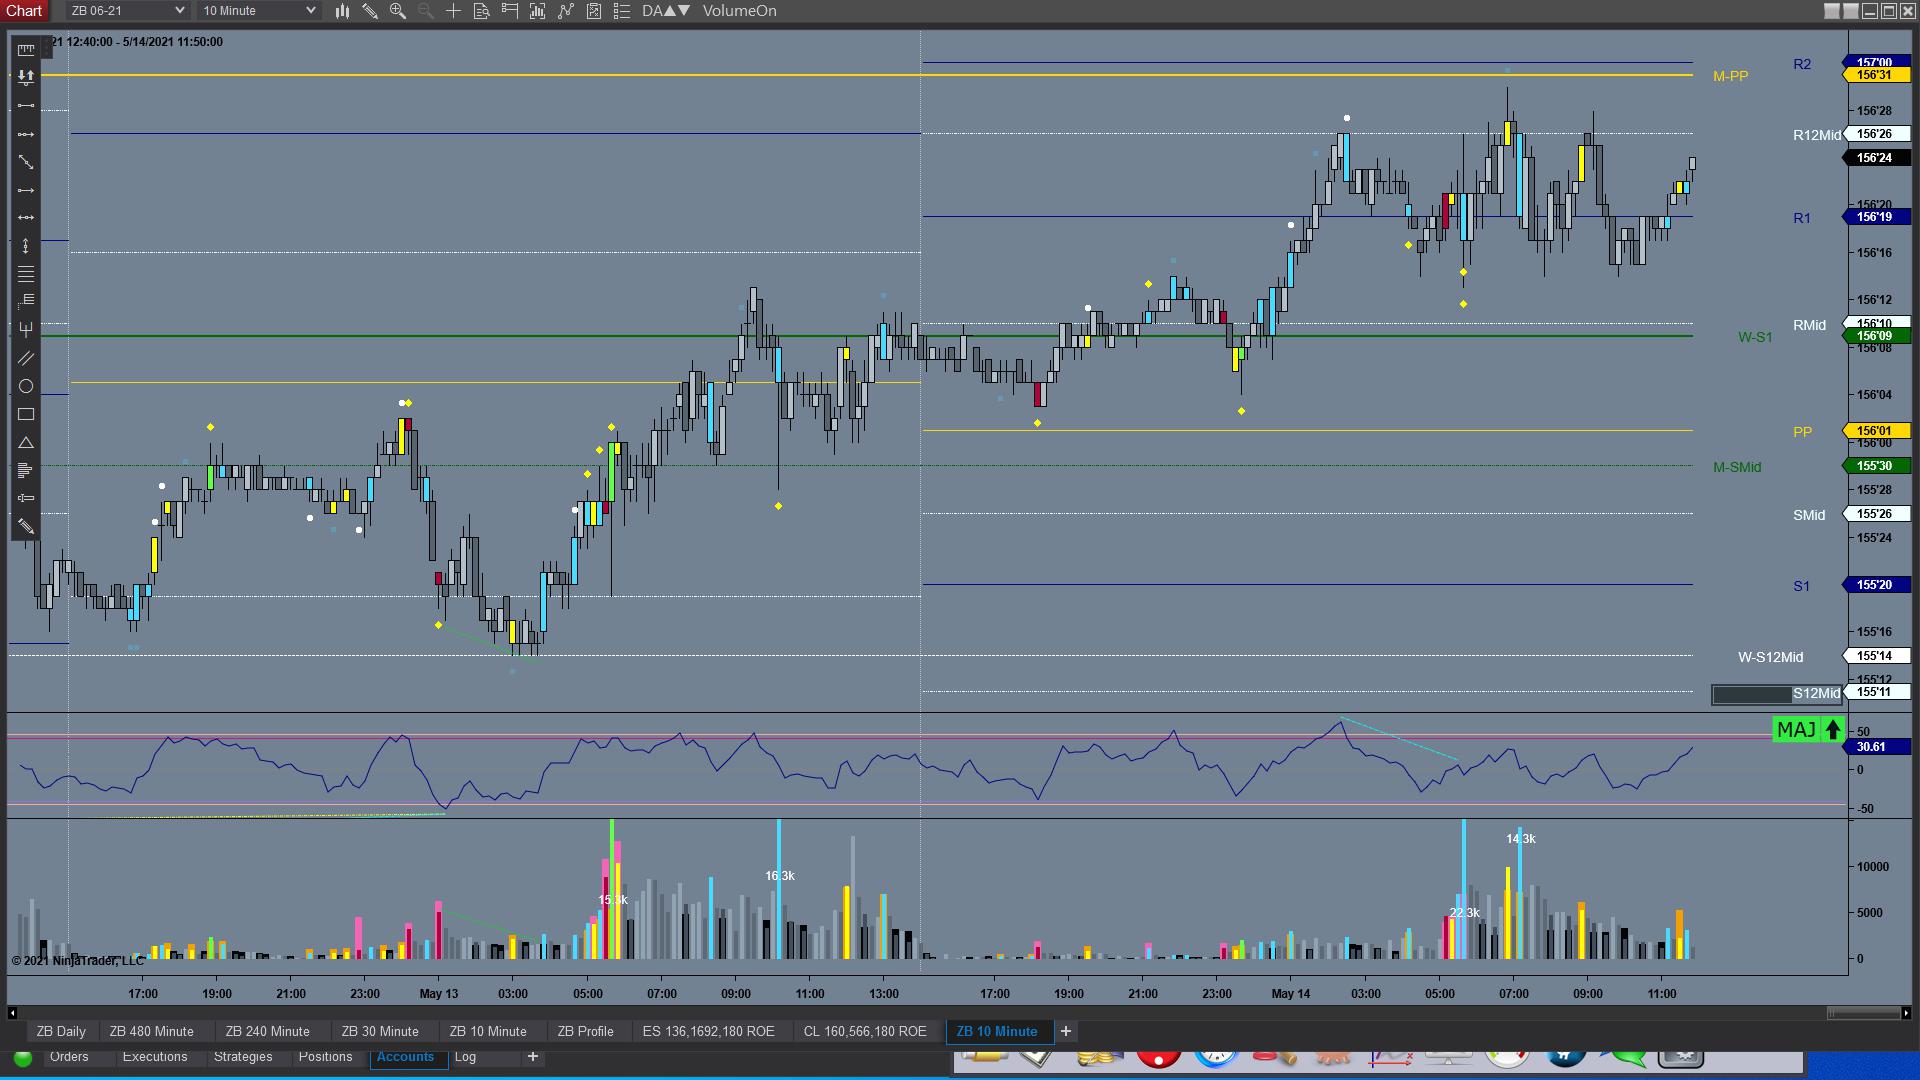The width and height of the screenshot is (1920, 1080).
Task: Select the ellipse drawing tool
Action: coord(26,386)
